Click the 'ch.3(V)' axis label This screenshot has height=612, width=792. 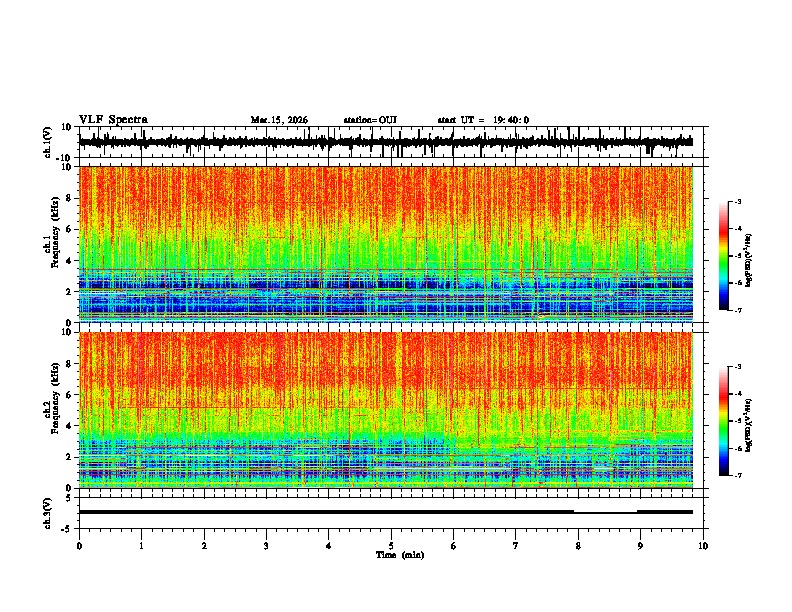click(48, 513)
